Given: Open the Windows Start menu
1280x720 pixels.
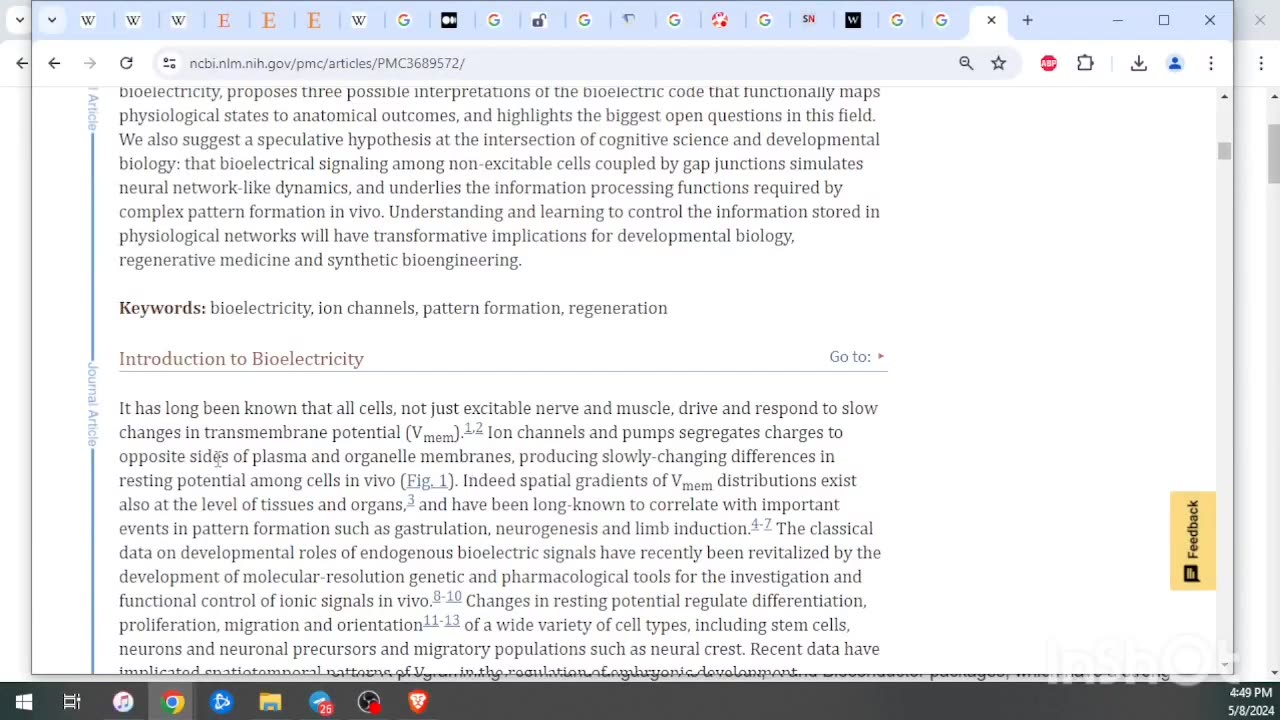Looking at the screenshot, I should pos(24,702).
